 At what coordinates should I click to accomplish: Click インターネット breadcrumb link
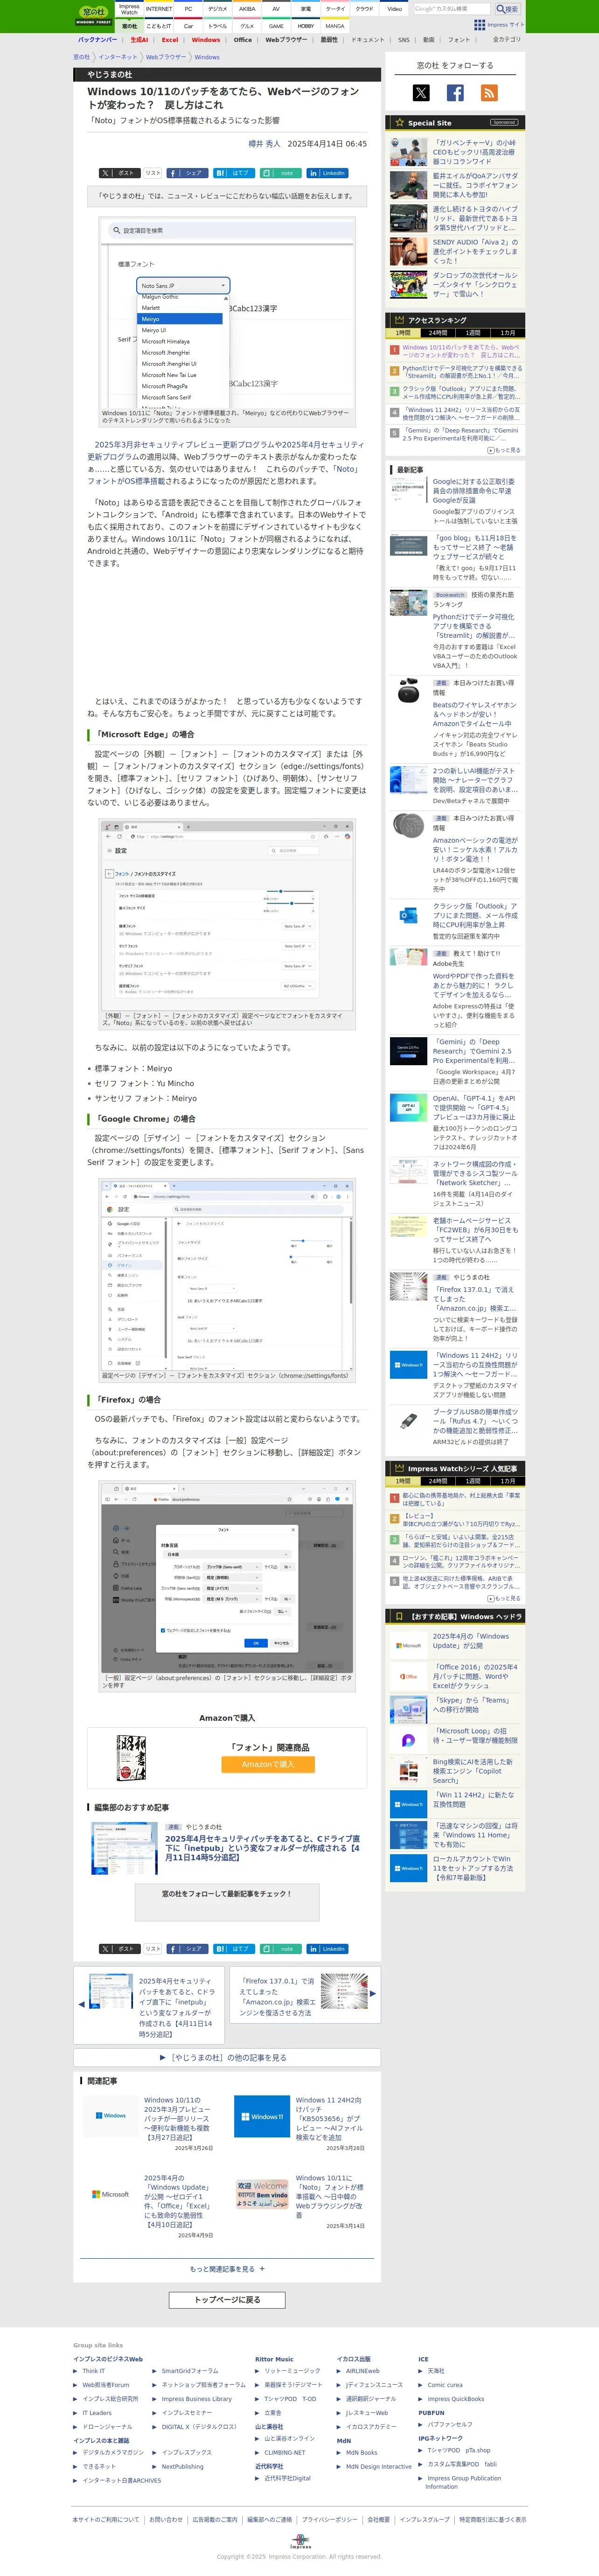click(118, 57)
